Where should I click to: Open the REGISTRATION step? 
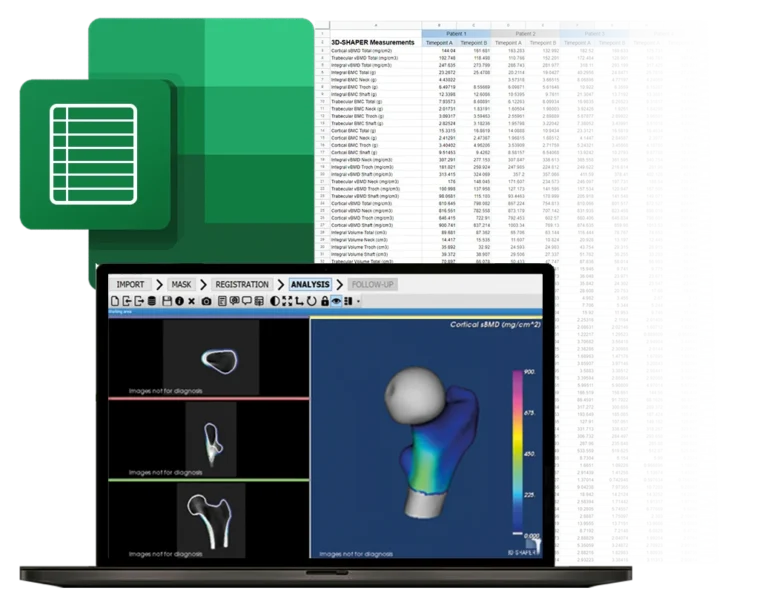click(x=242, y=284)
